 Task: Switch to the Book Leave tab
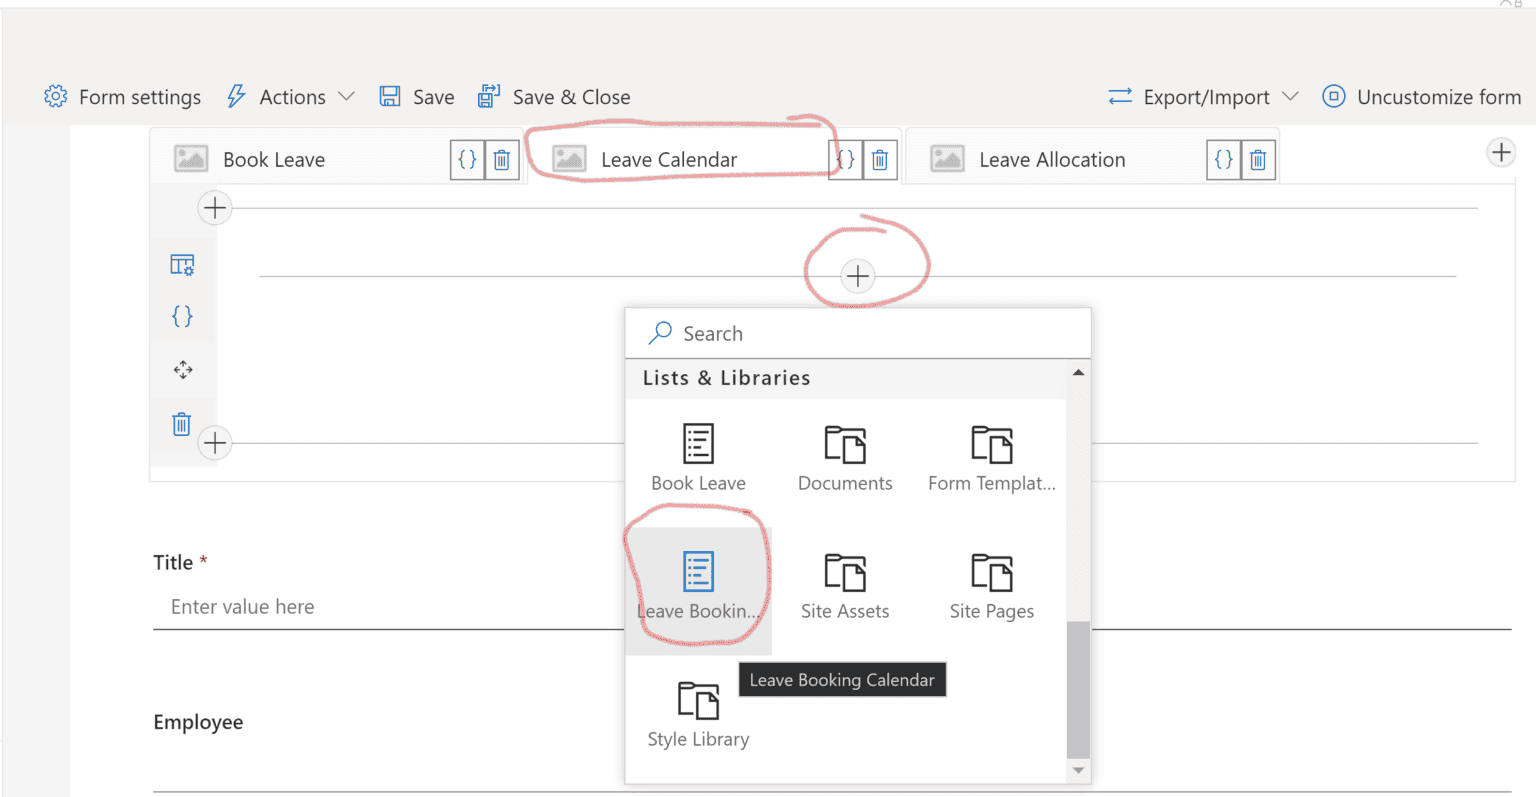(274, 158)
